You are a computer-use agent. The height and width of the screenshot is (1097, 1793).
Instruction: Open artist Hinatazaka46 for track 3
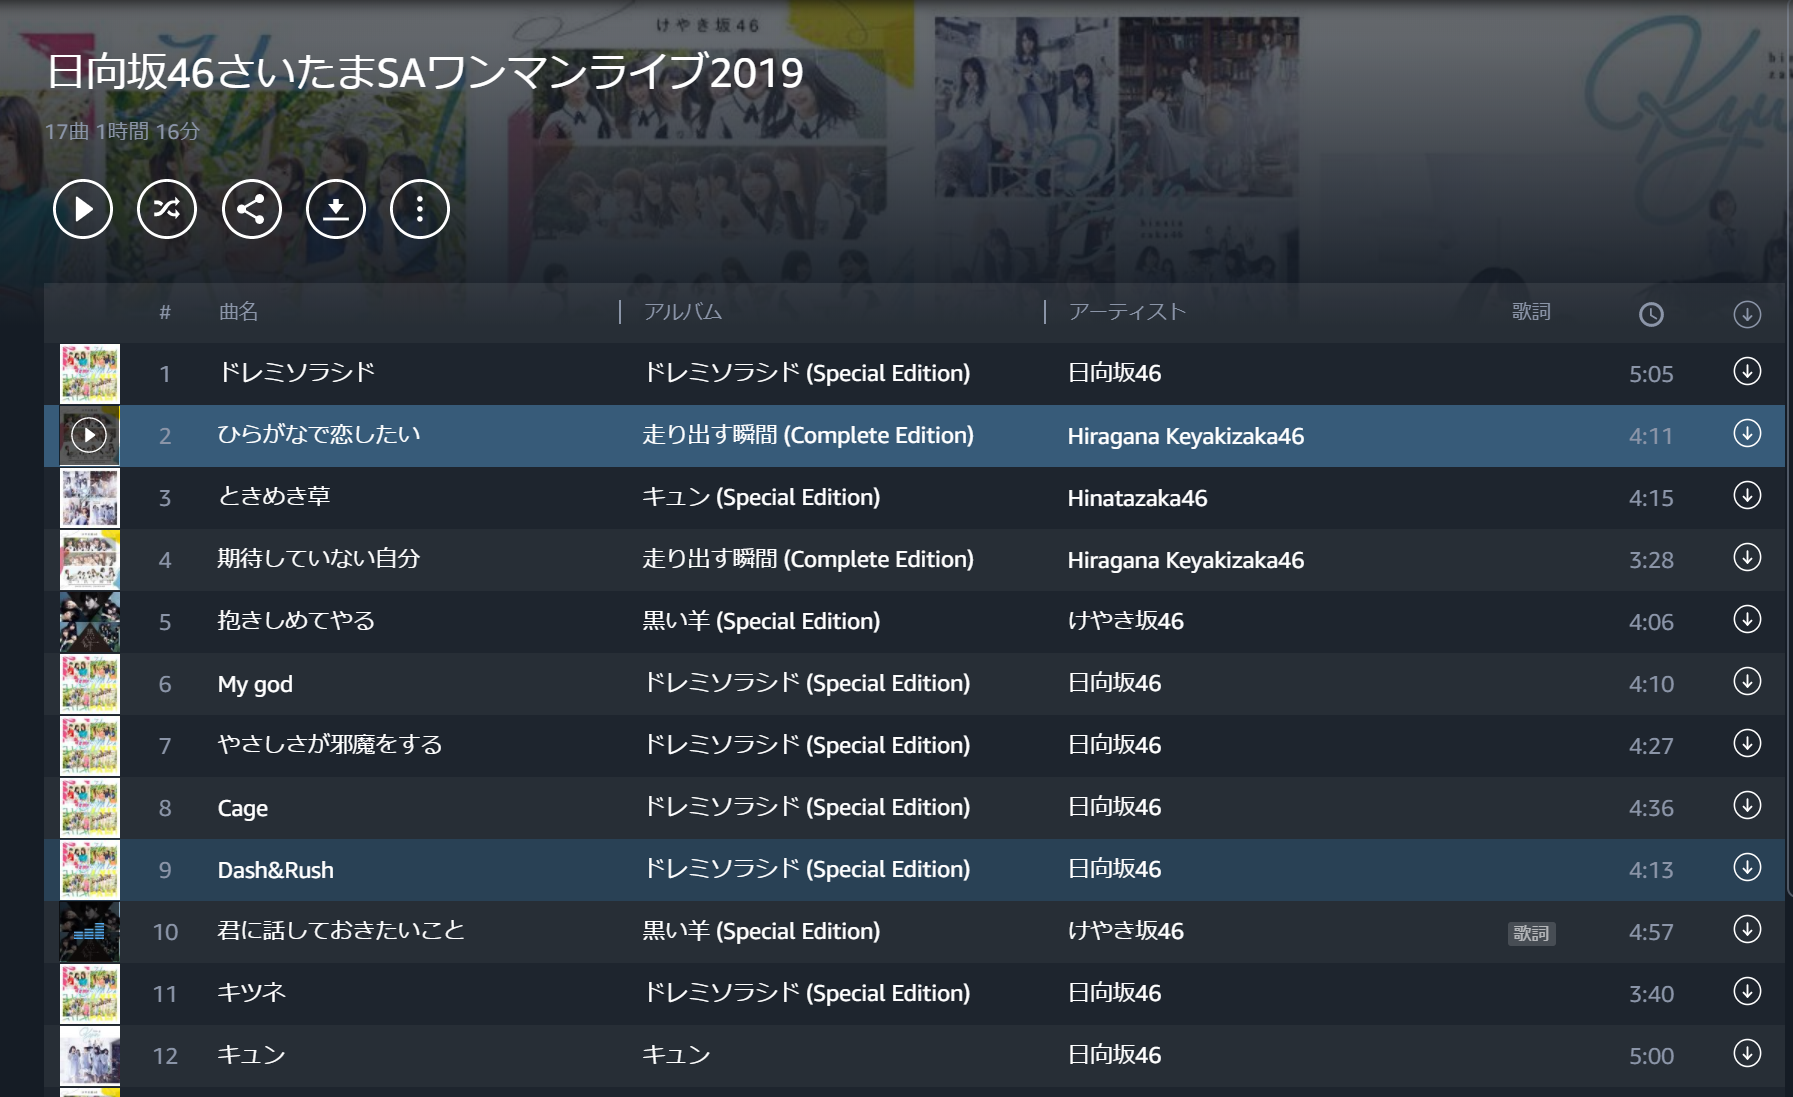click(1137, 498)
